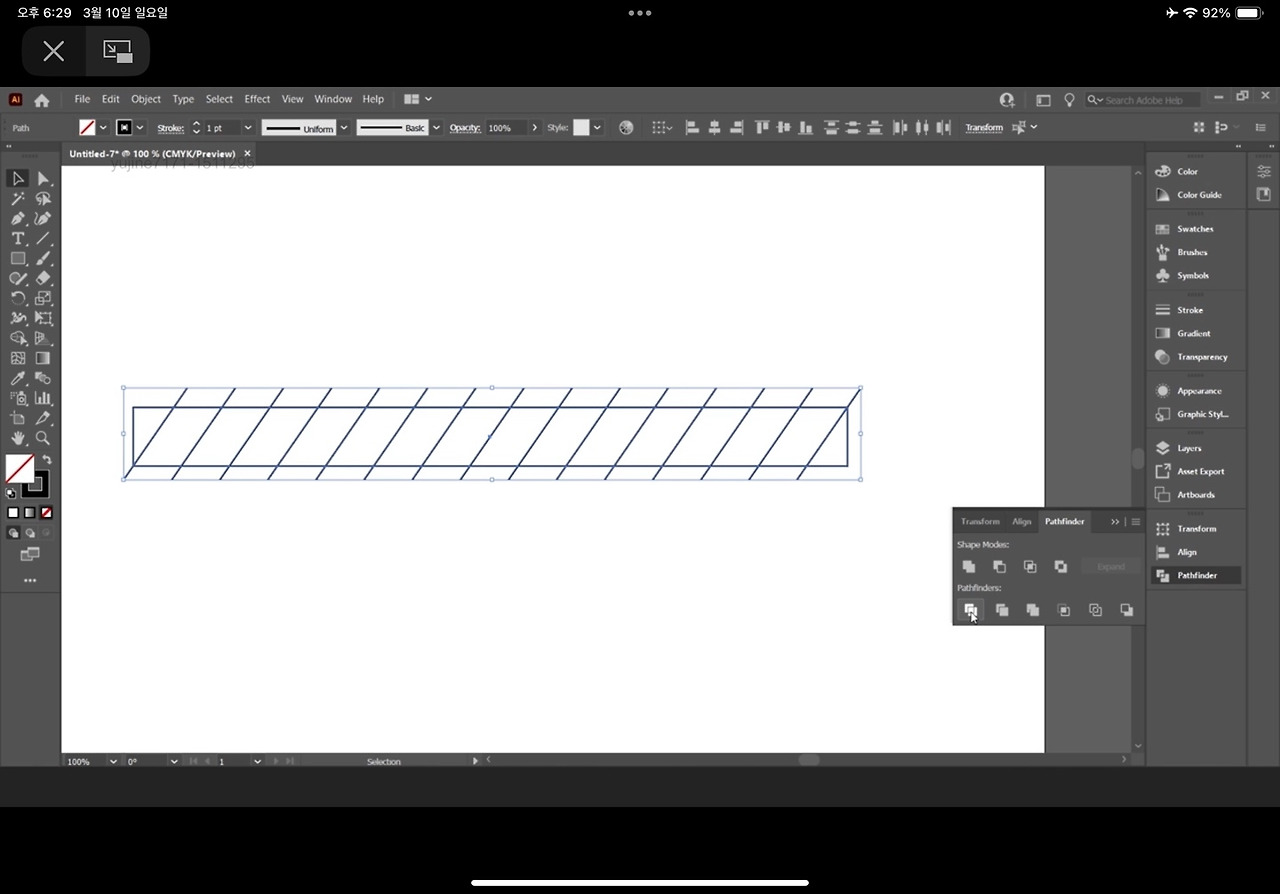Select the Zoom tool
Image resolution: width=1280 pixels, height=894 pixels.
(43, 438)
